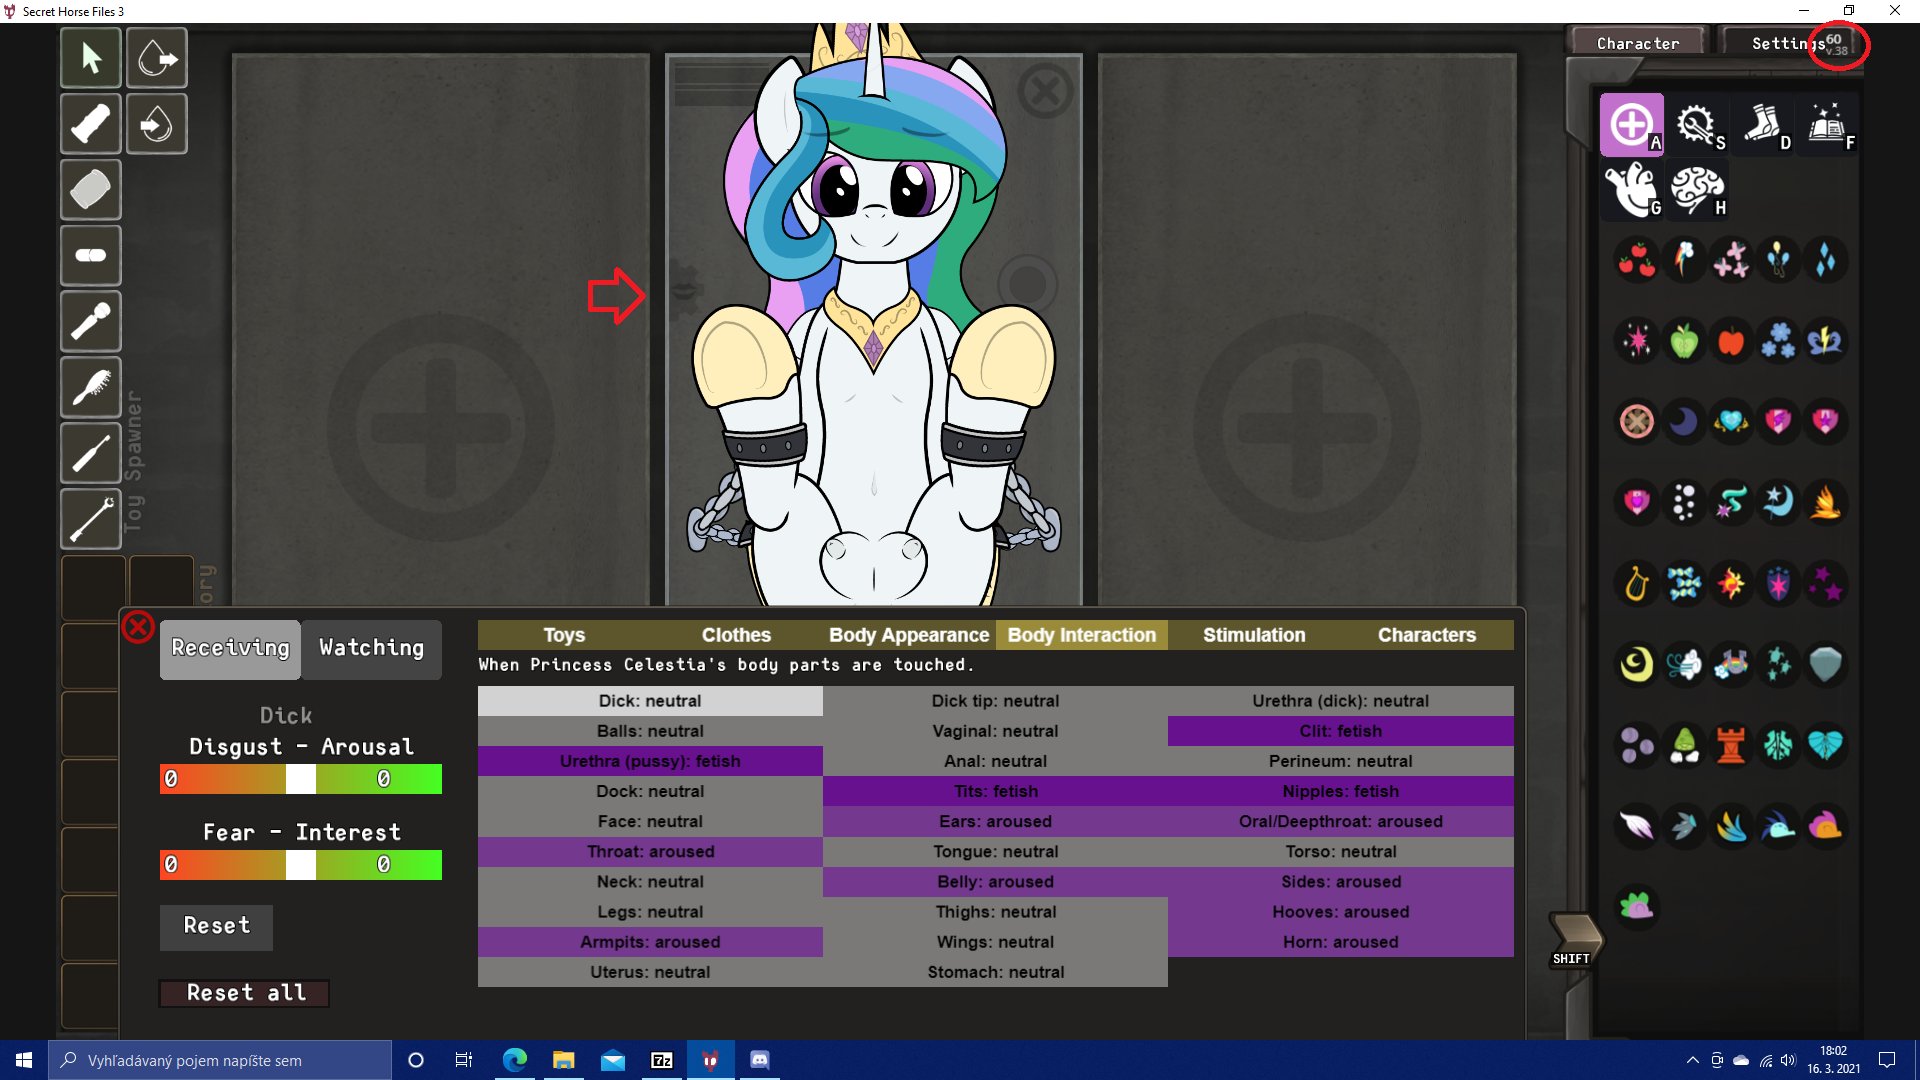Open the add character icon labeled A
The width and height of the screenshot is (1920, 1080).
[1632, 125]
